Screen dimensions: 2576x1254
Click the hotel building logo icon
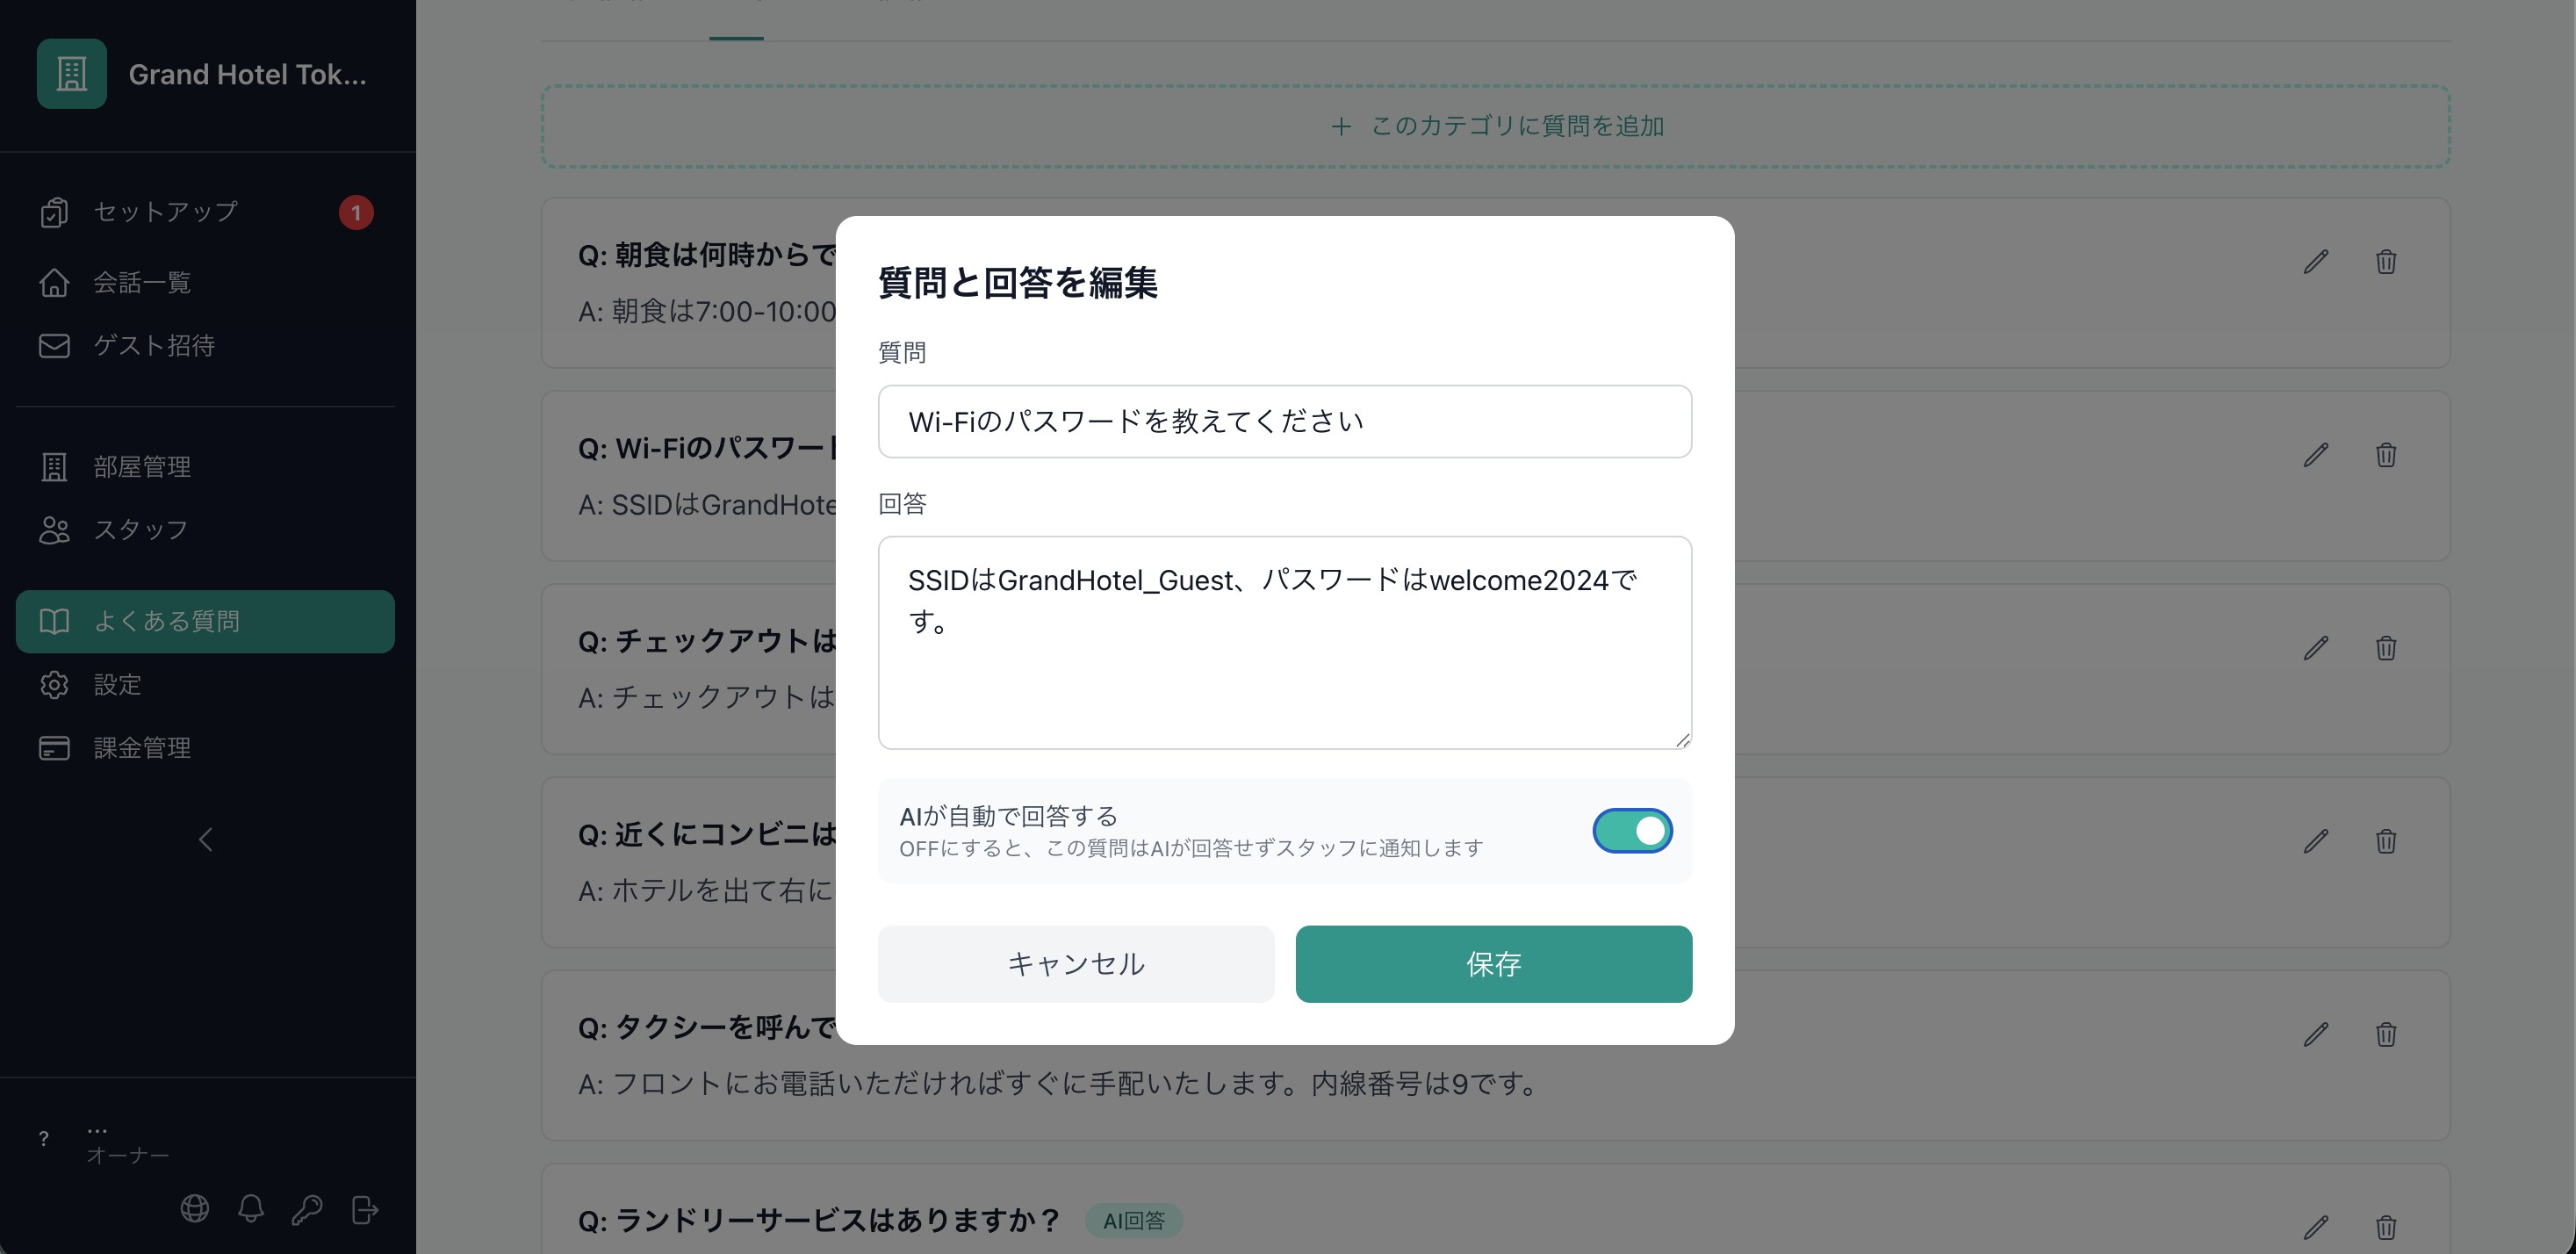click(72, 74)
